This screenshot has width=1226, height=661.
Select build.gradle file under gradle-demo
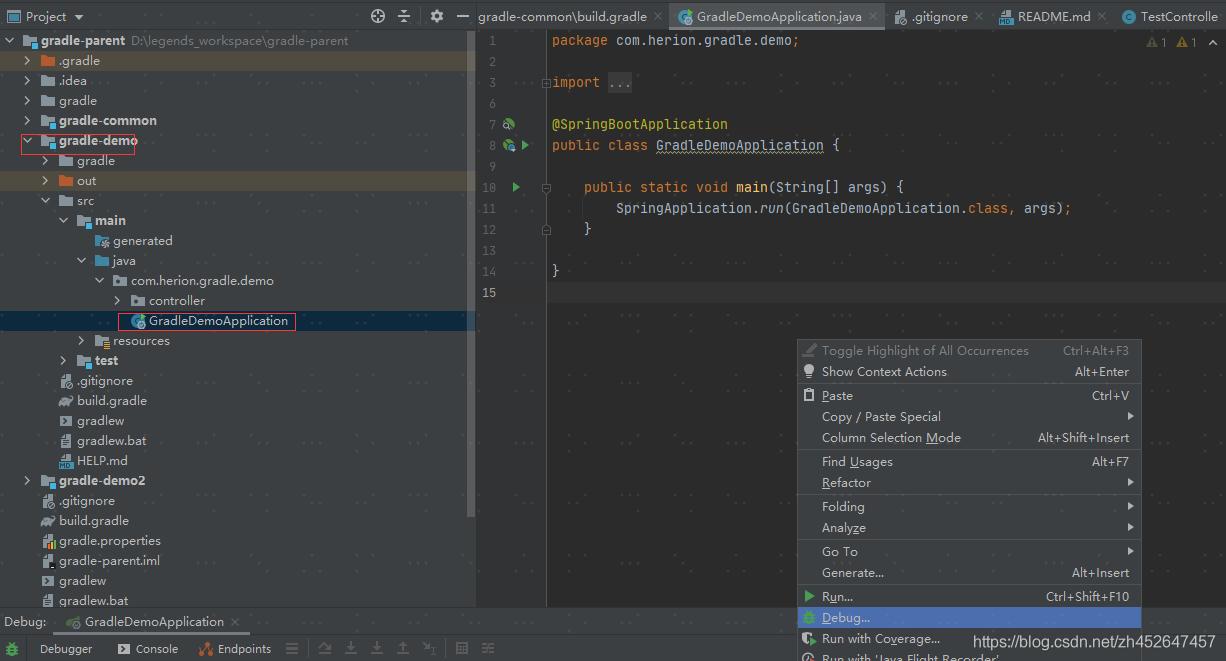click(x=111, y=401)
